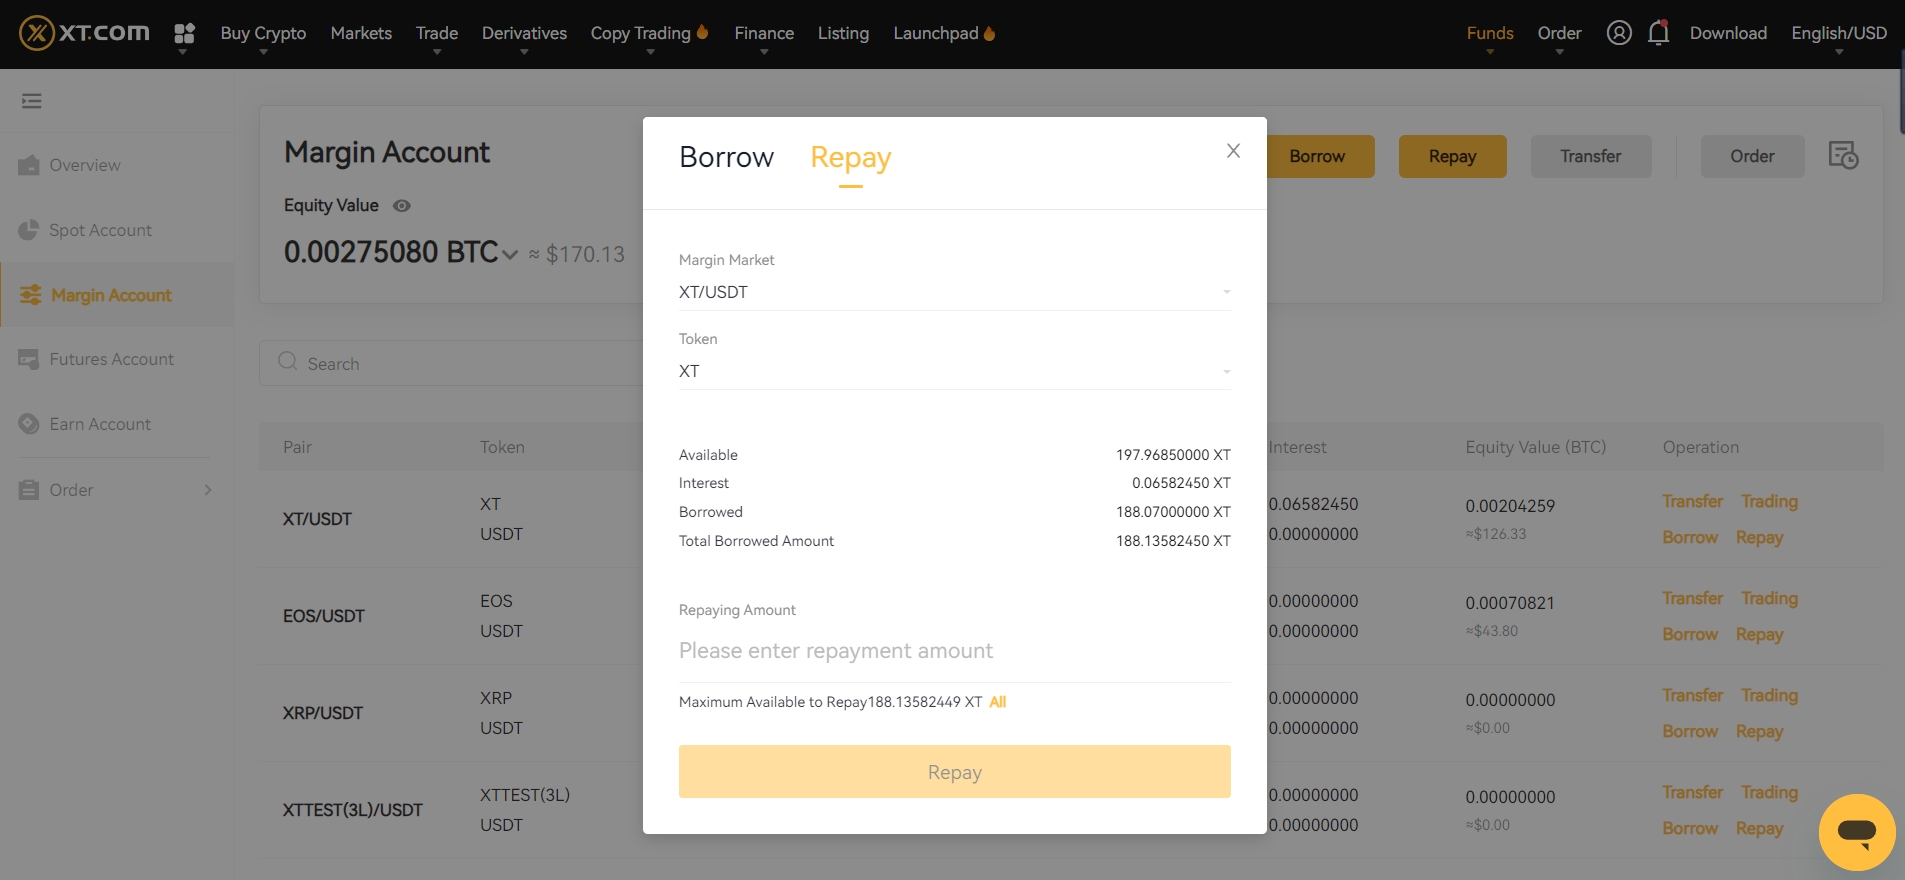
Task: Click All to repay maximum amount
Action: click(997, 702)
